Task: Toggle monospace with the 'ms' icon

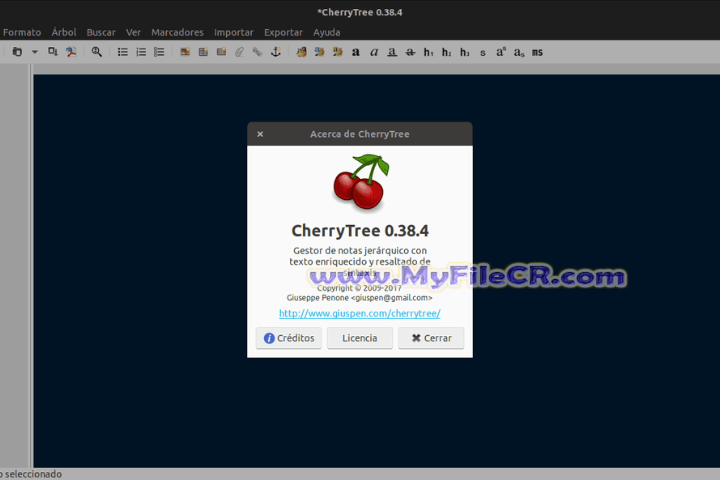Action: [x=537, y=52]
